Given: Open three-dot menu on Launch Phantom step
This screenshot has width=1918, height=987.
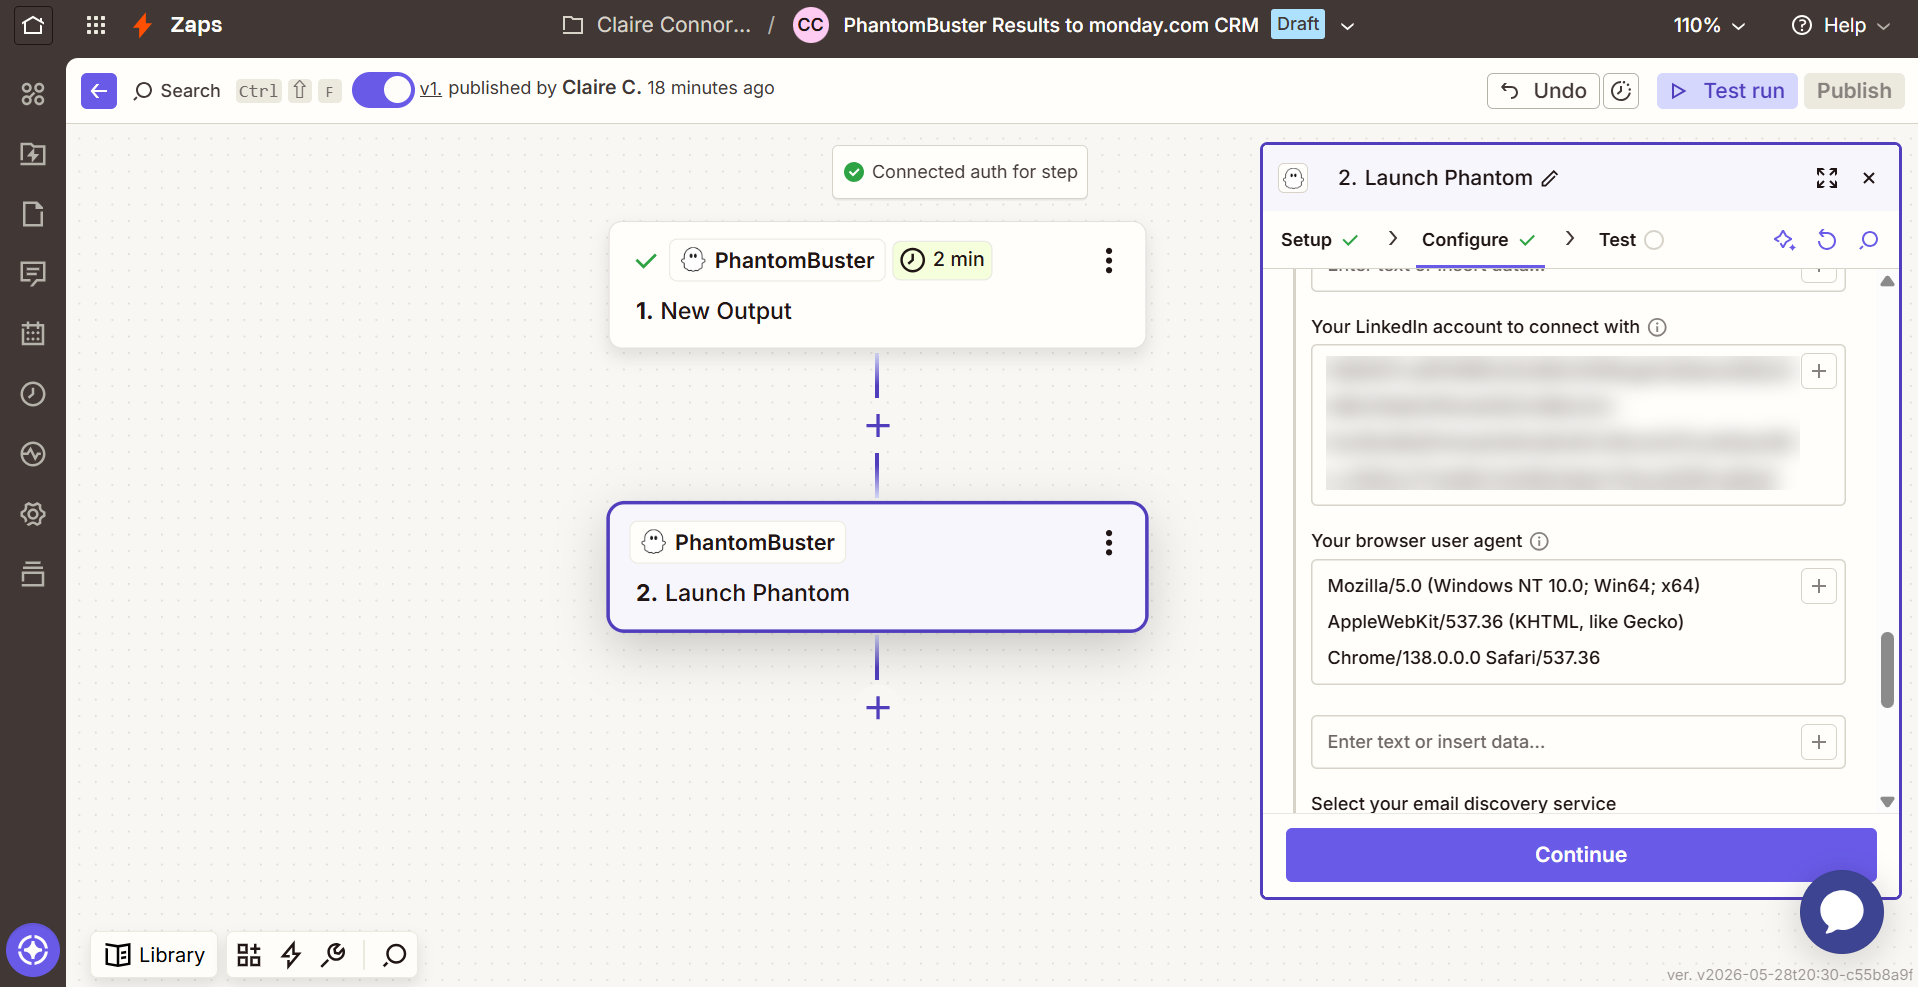Looking at the screenshot, I should (x=1109, y=543).
